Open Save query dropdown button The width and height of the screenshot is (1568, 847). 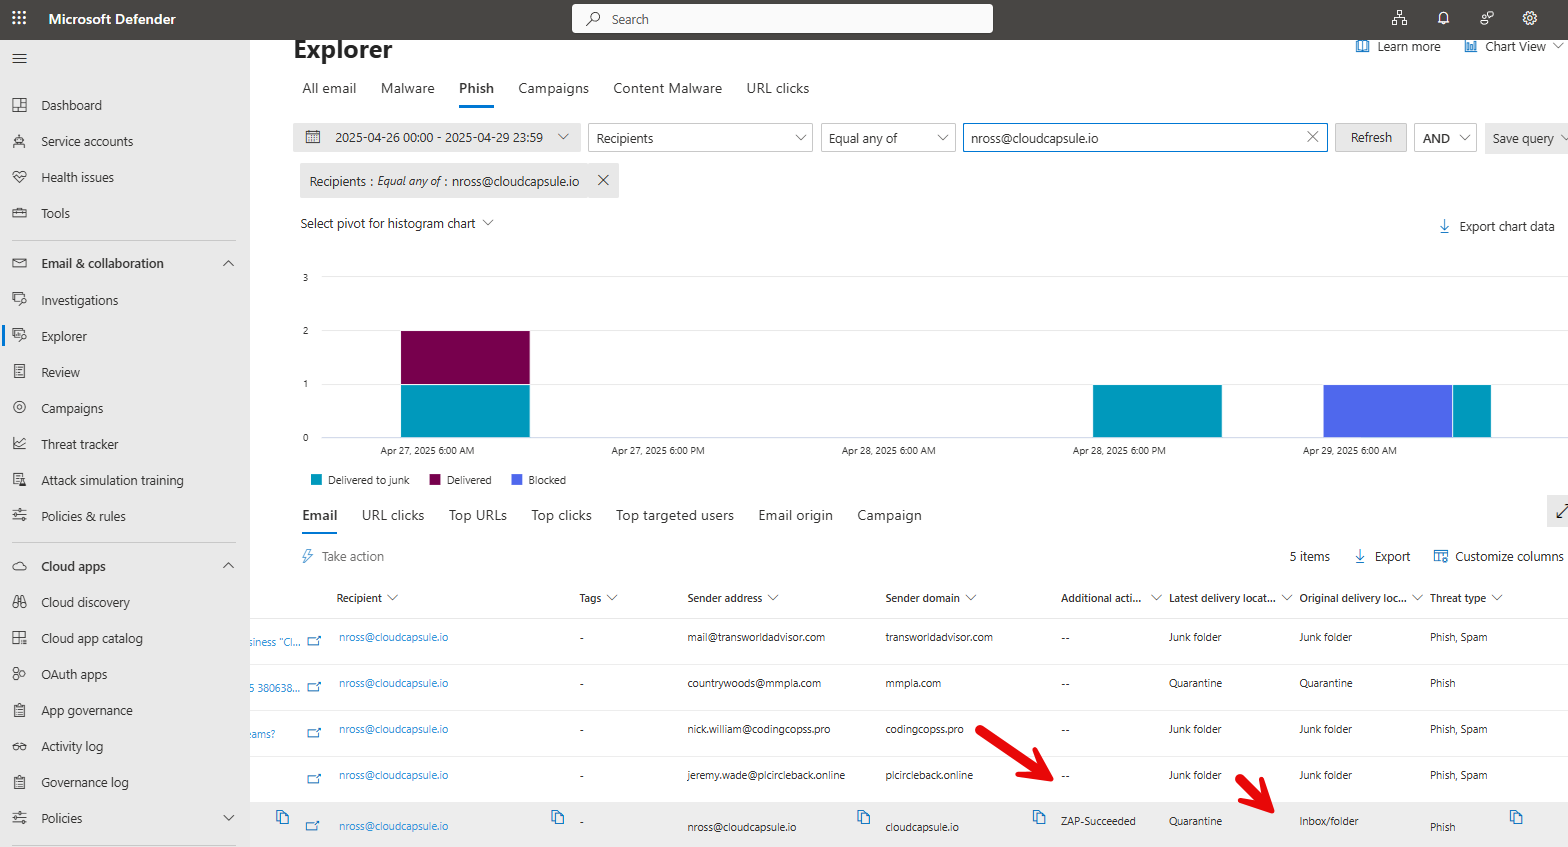tap(1526, 138)
